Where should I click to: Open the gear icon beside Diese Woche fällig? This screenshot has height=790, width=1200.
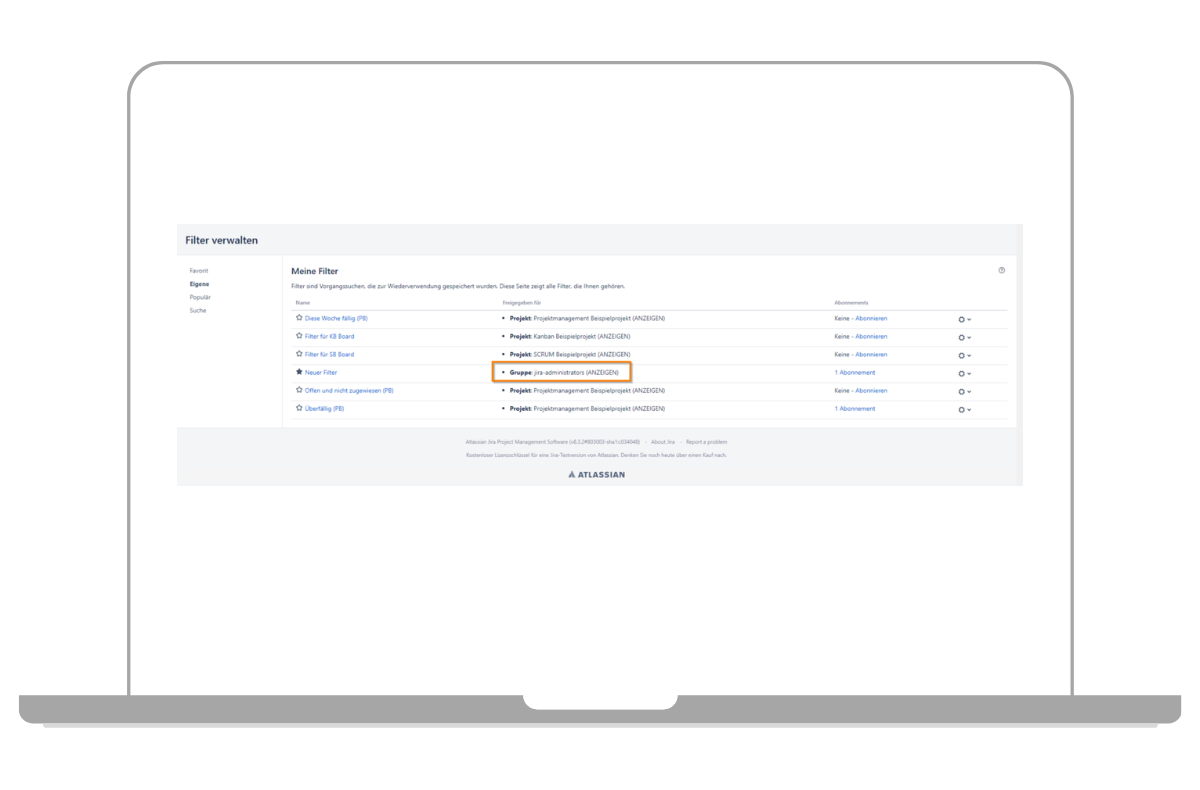(962, 319)
